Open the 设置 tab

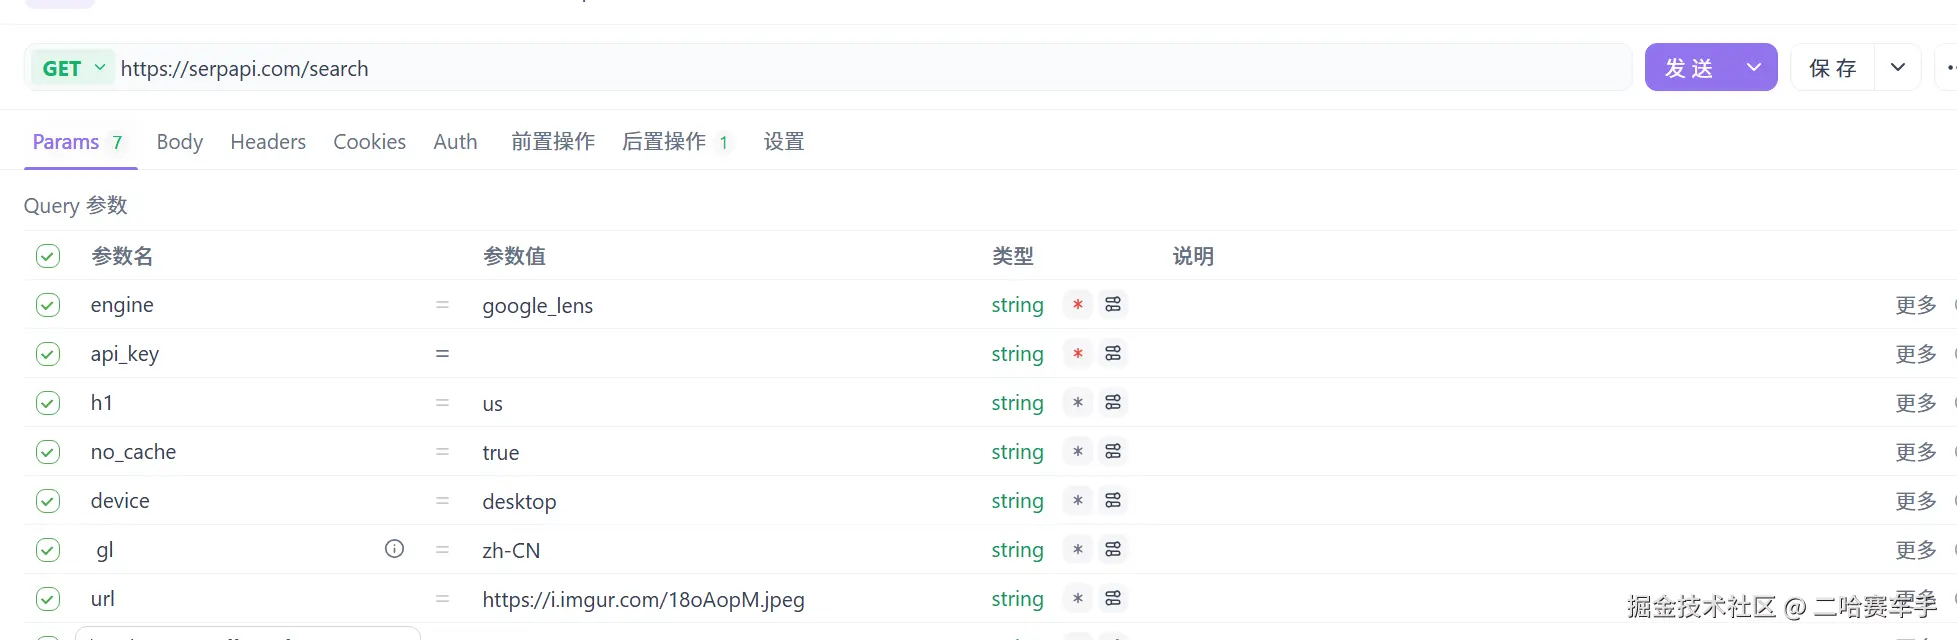[x=784, y=142]
